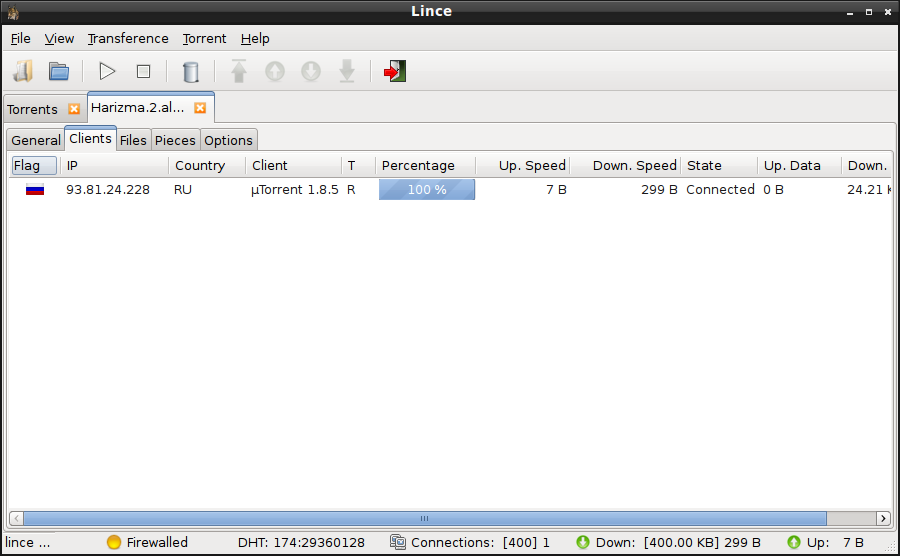Open a new torrent file icon
Viewport: 900px width, 556px height.
click(23, 71)
